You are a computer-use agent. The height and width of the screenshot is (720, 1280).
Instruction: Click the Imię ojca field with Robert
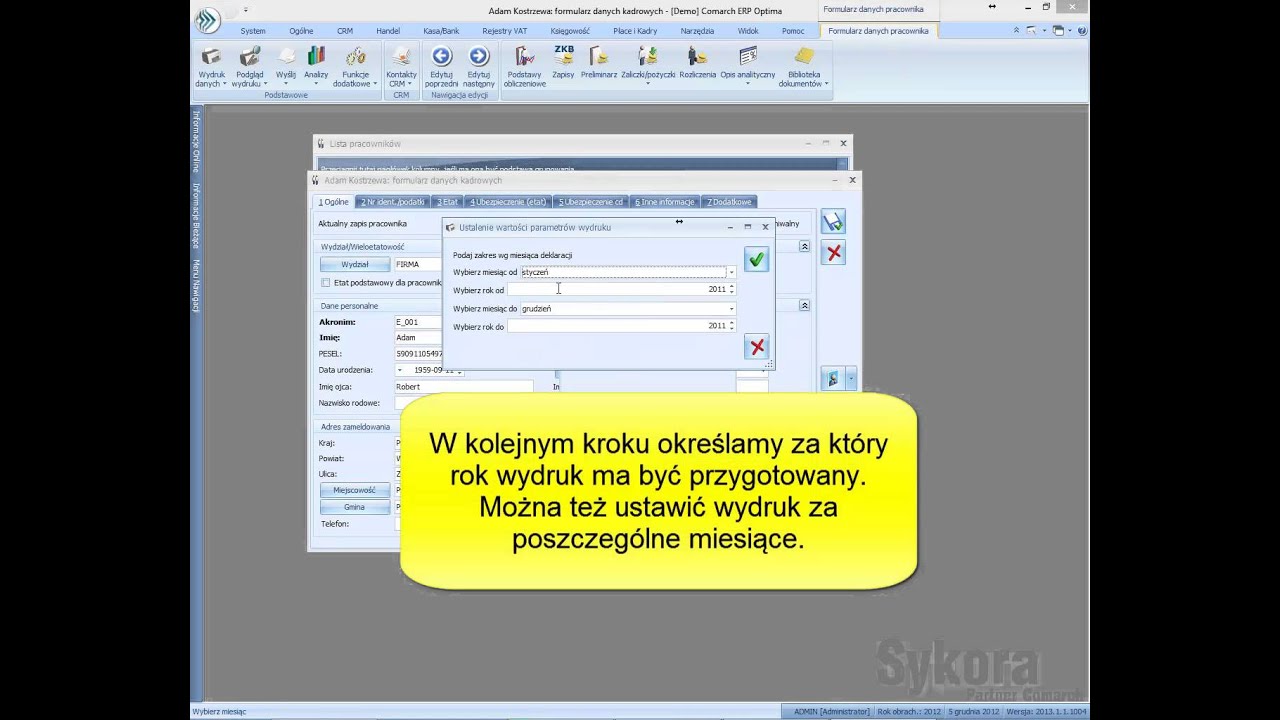coord(463,386)
